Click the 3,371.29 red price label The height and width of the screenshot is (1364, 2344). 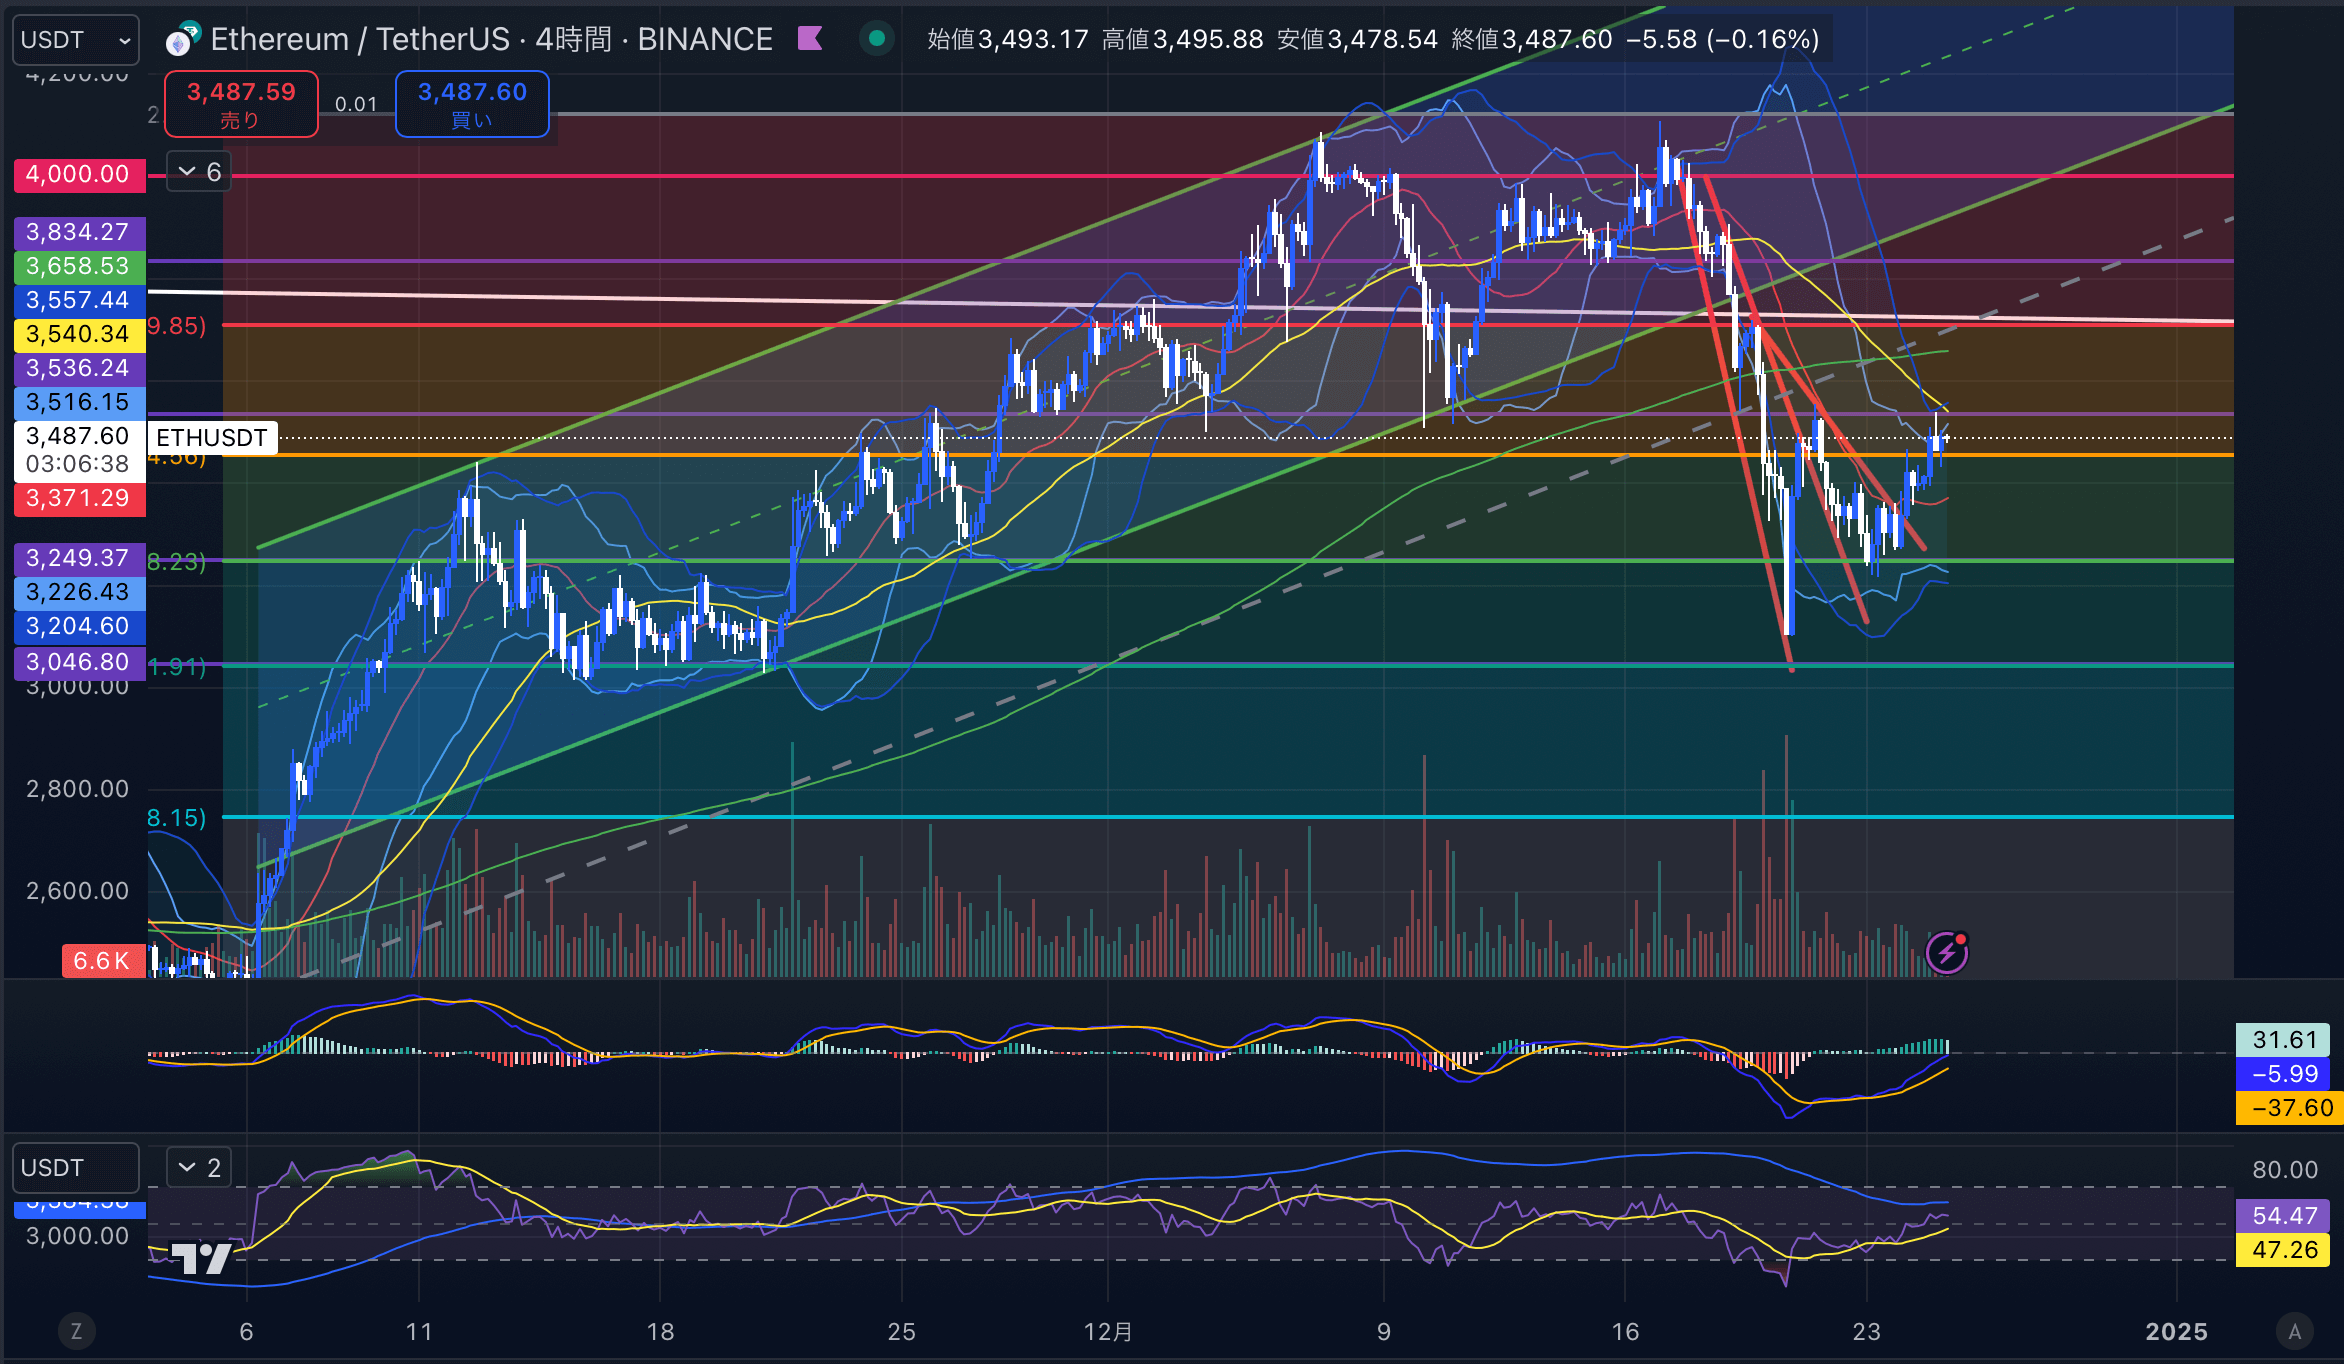pos(79,498)
